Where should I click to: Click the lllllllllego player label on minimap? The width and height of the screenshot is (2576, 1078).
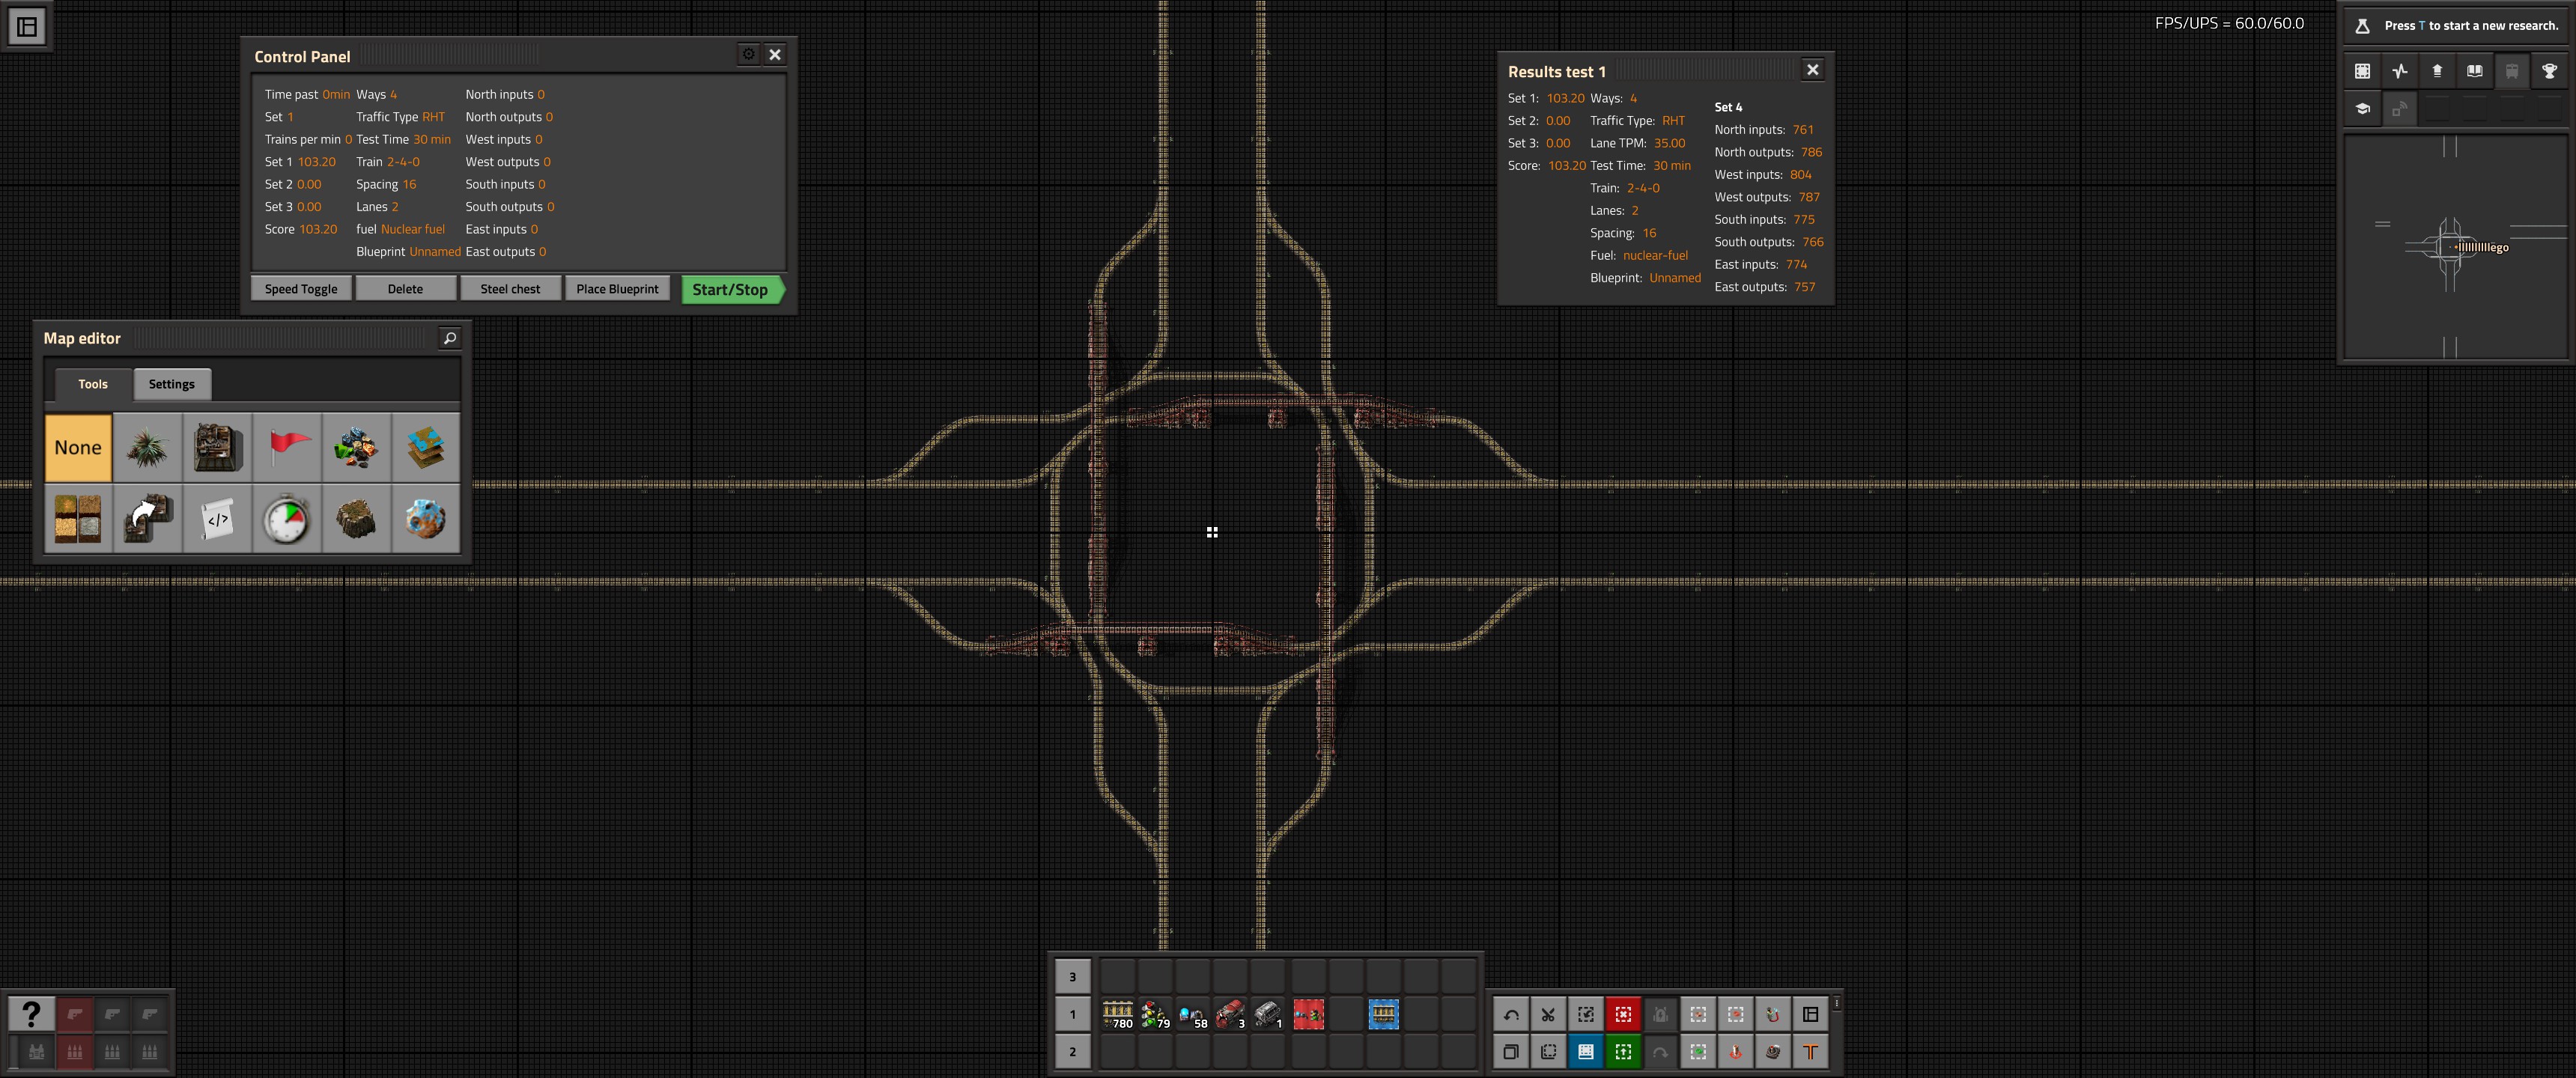[x=2483, y=247]
